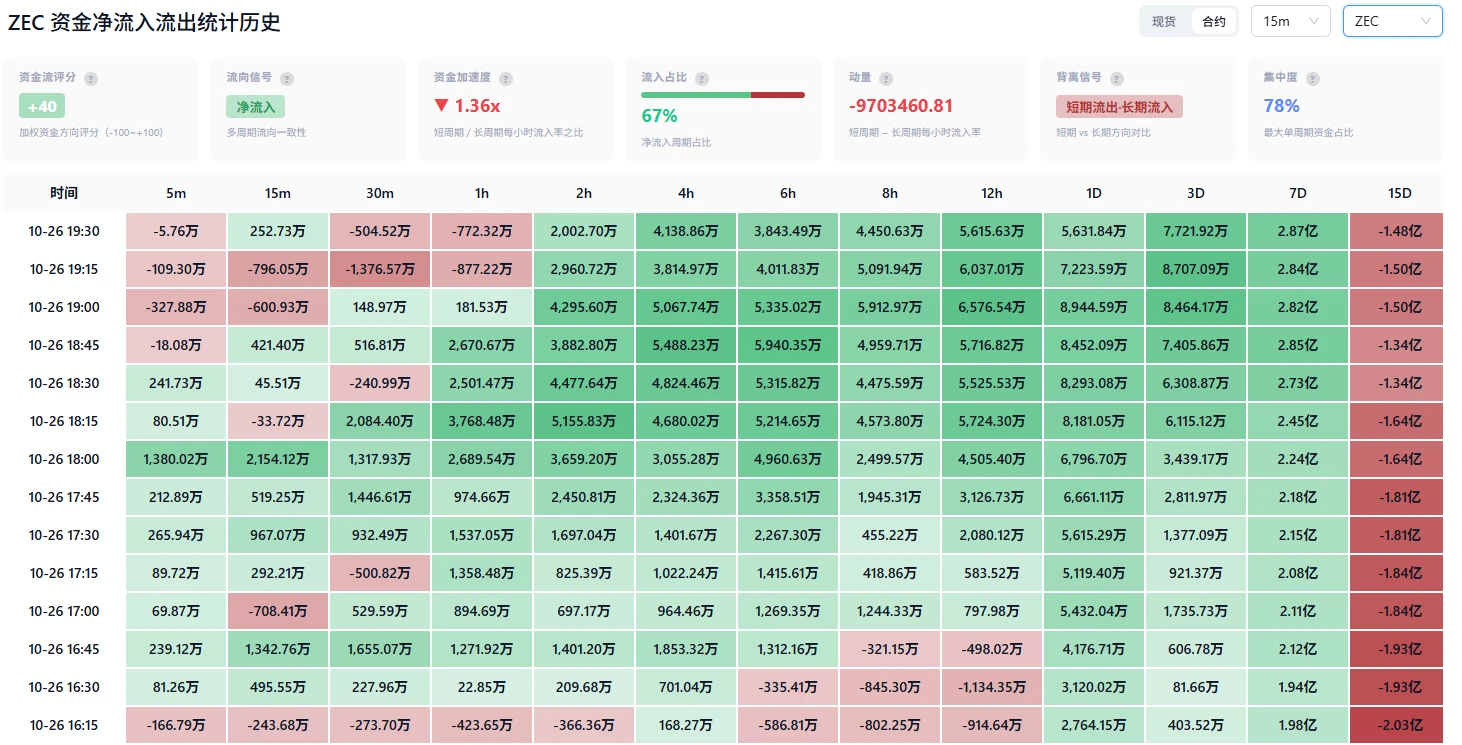Click the 5,488.23万 cell
1462x745 pixels.
686,345
